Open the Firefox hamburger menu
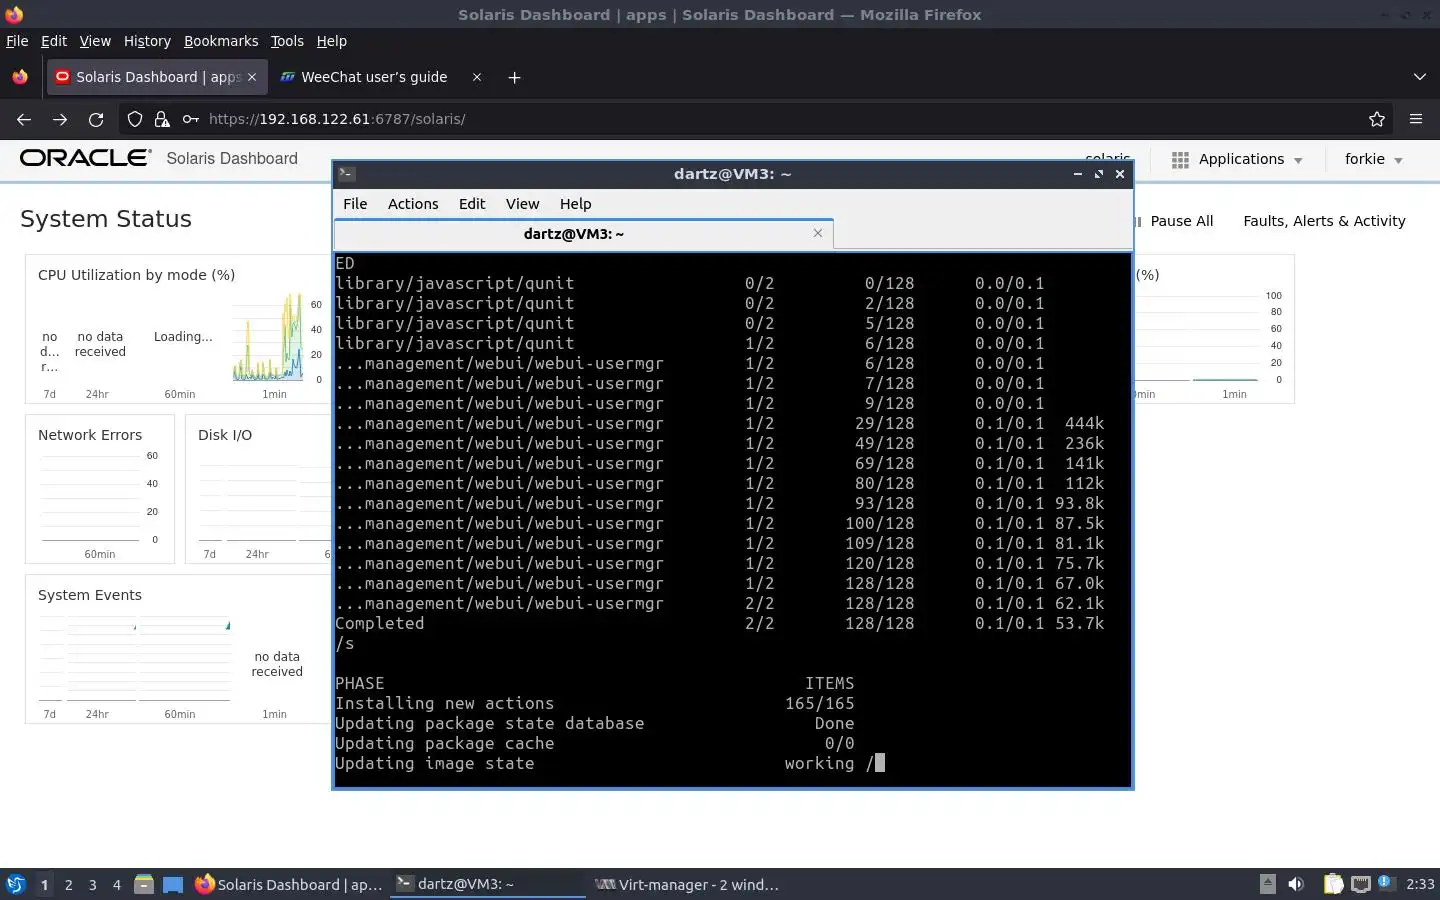This screenshot has width=1440, height=900. (1415, 119)
